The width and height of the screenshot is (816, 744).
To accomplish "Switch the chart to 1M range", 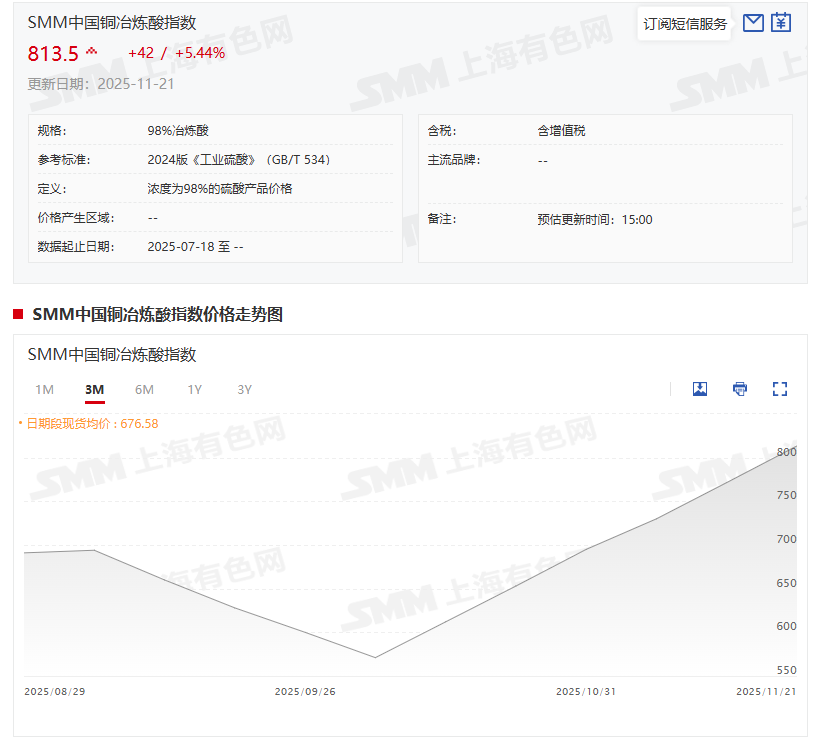I will pos(44,390).
